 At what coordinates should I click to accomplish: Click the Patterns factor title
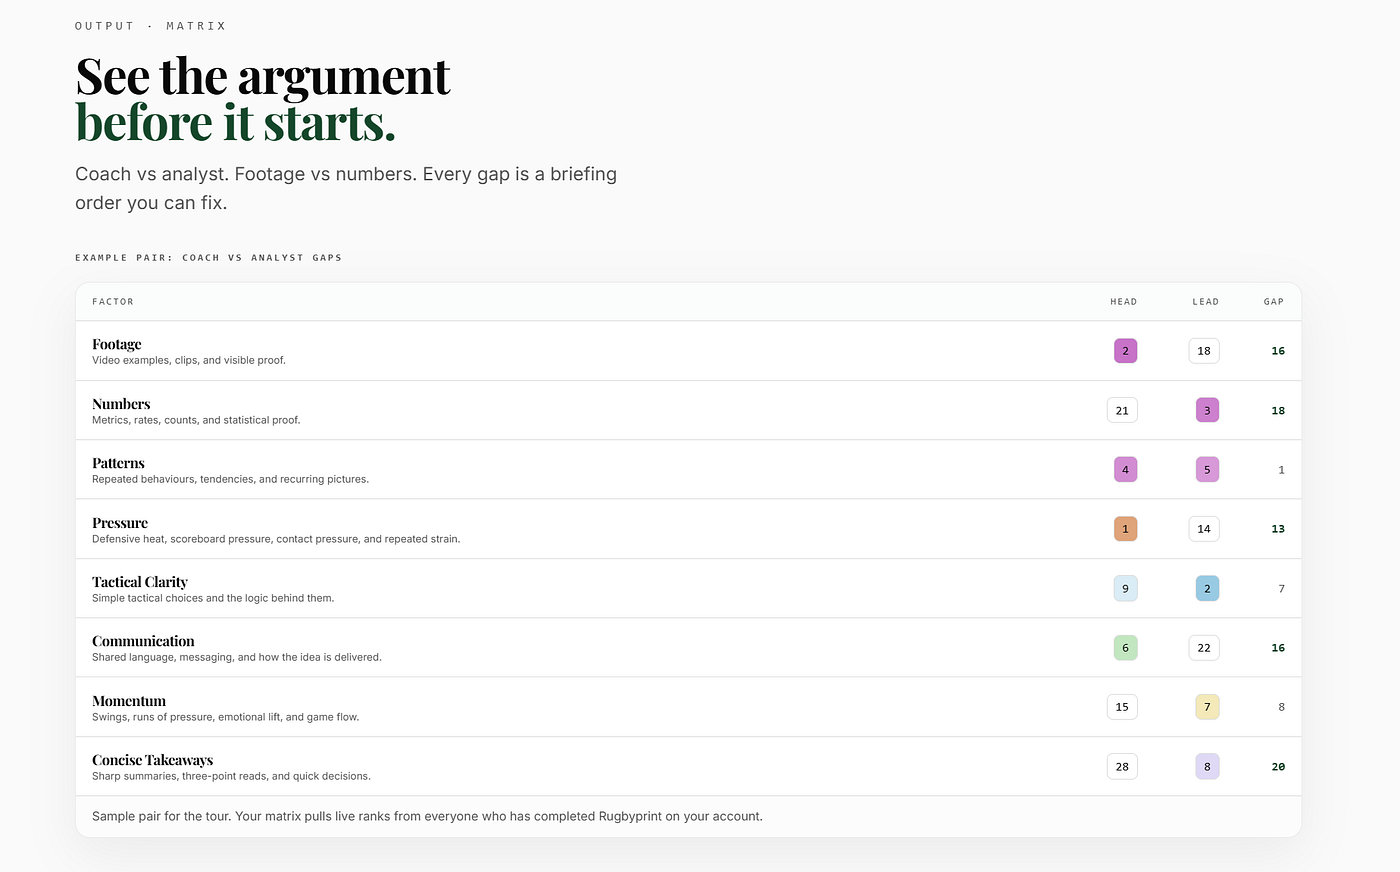[x=118, y=463]
